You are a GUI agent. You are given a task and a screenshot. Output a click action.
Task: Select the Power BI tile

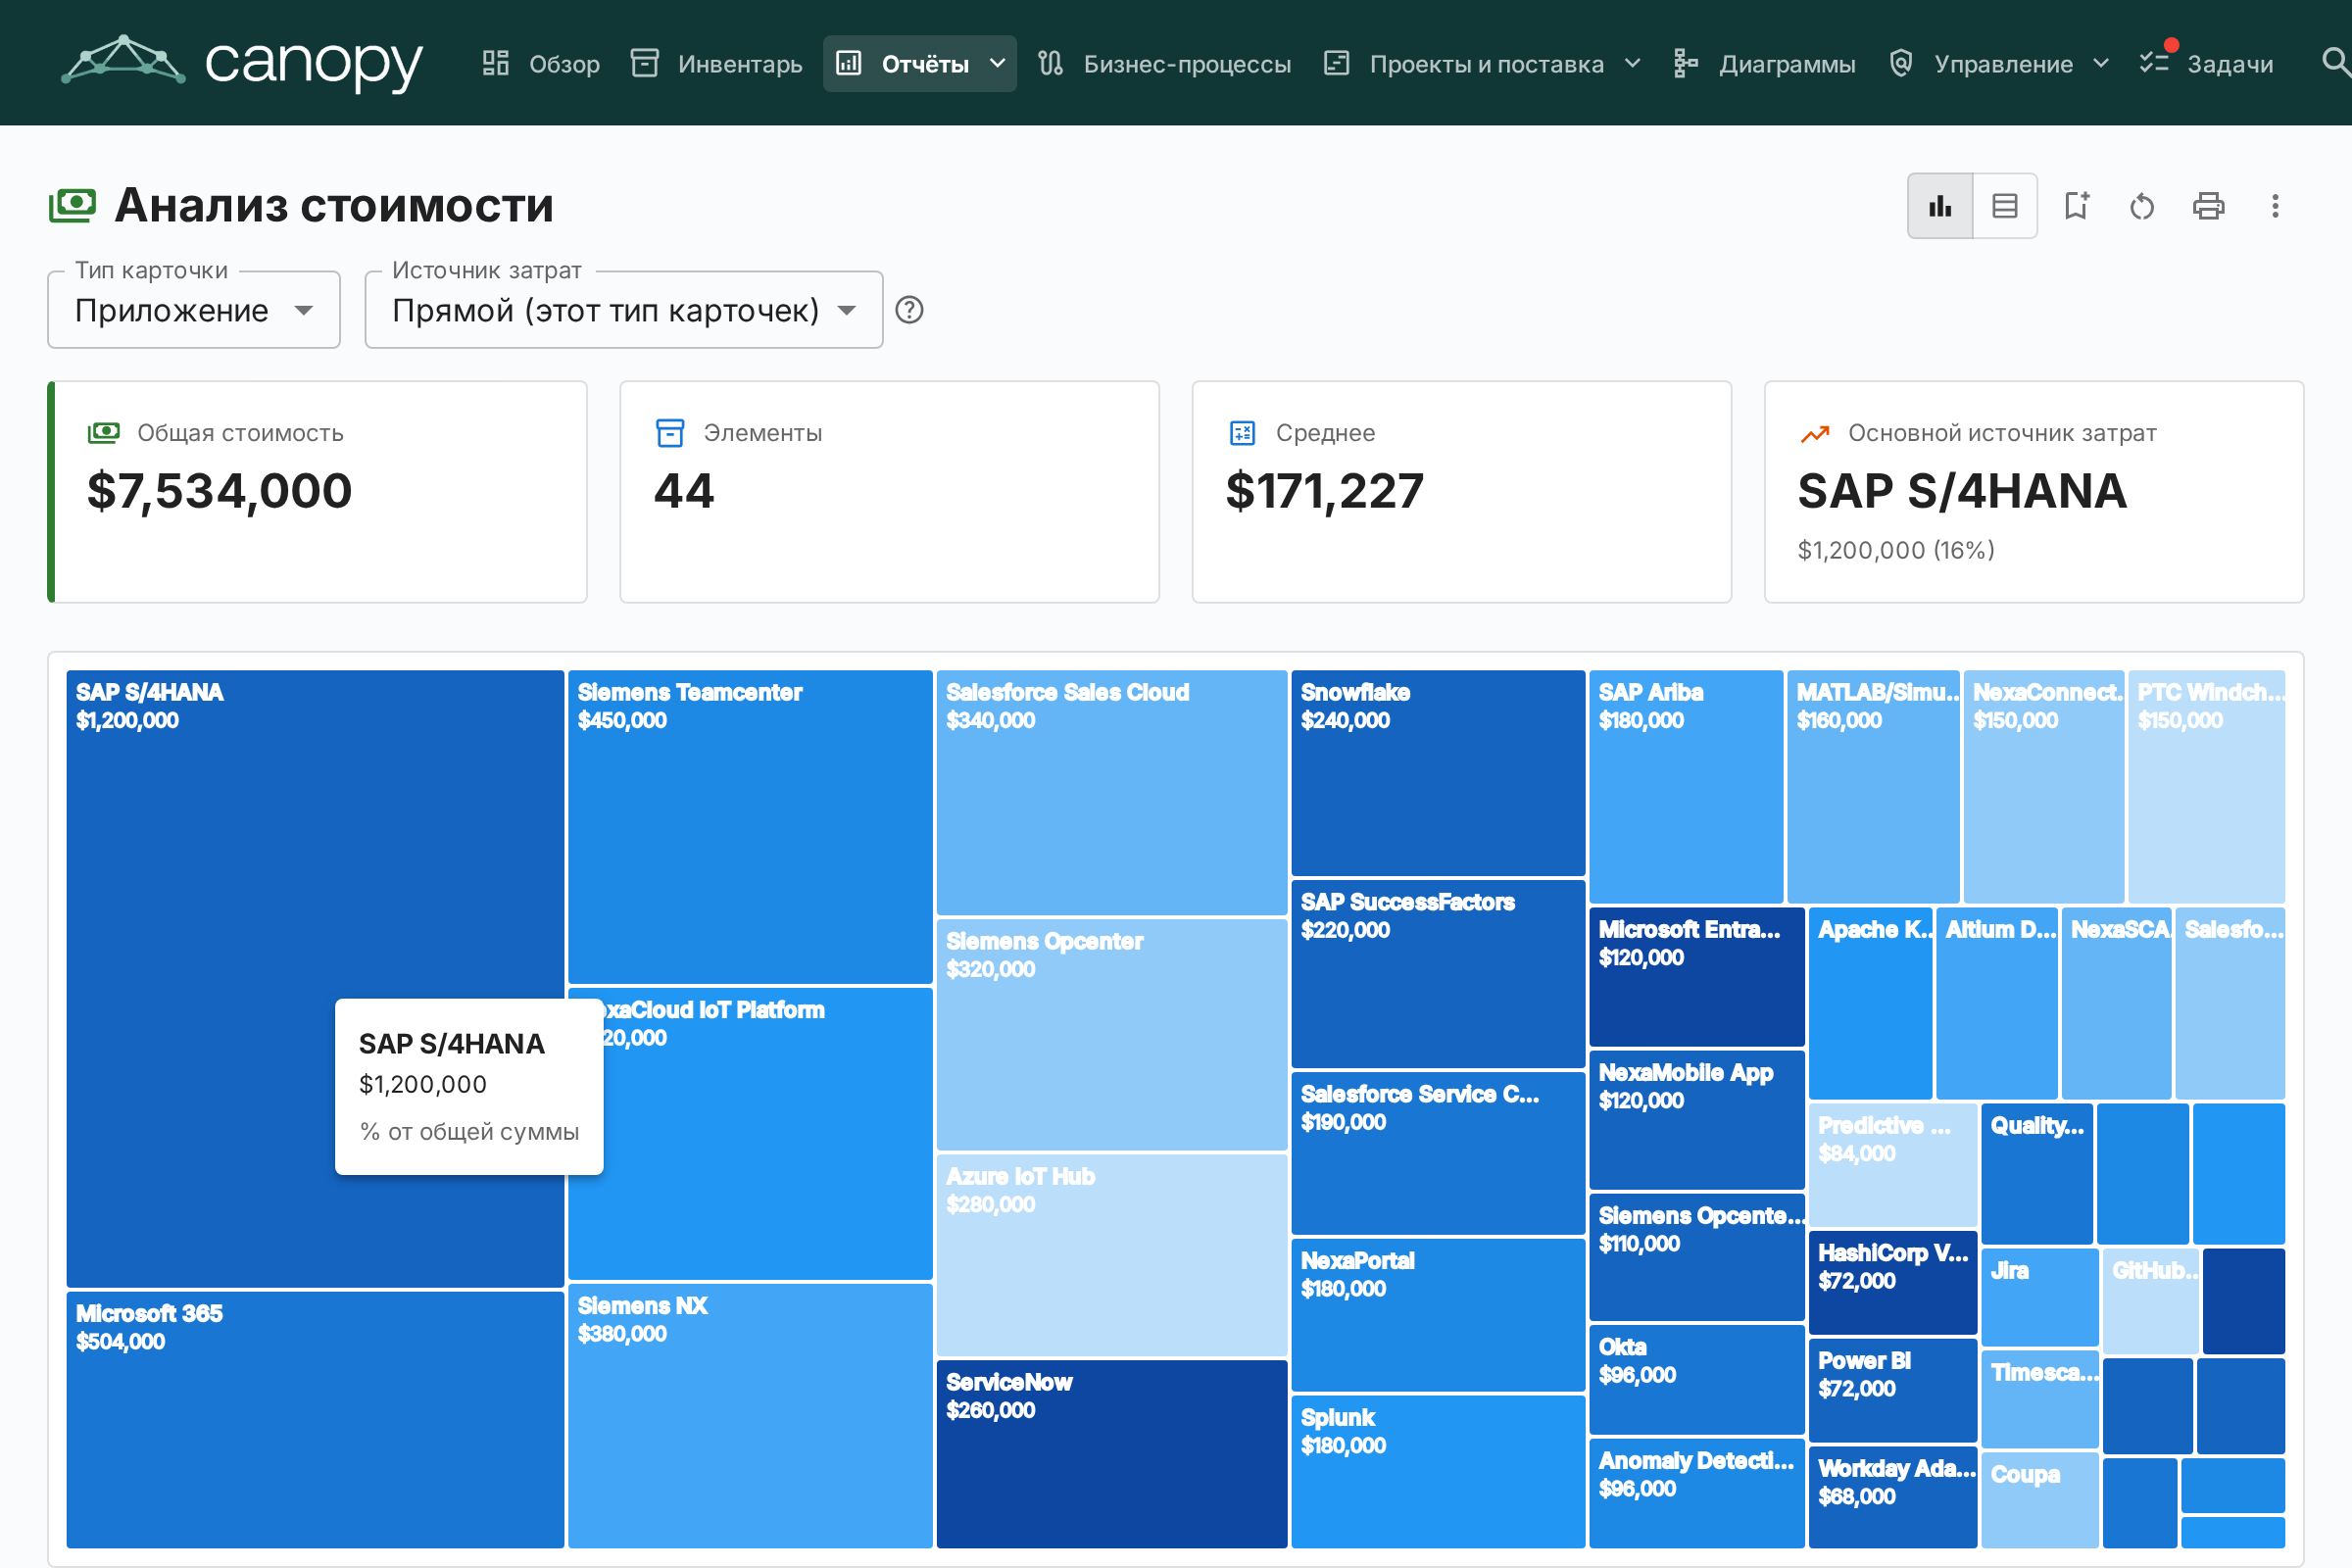click(x=1893, y=1390)
